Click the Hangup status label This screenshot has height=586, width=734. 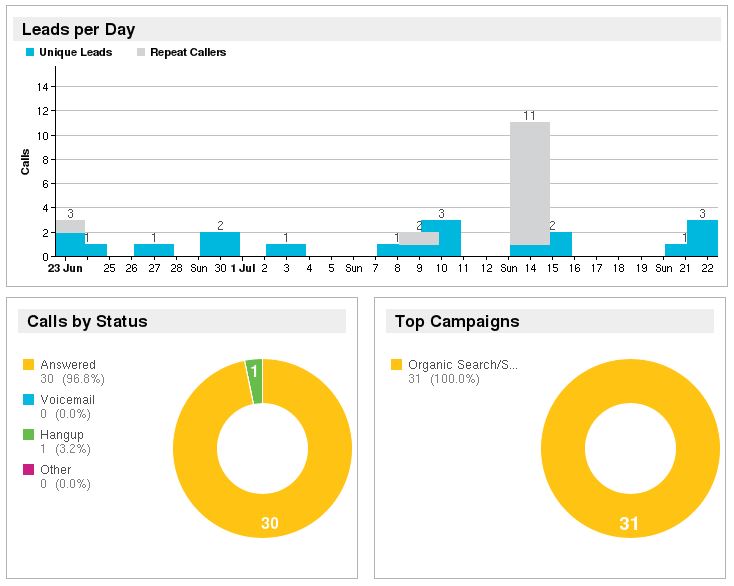(62, 435)
